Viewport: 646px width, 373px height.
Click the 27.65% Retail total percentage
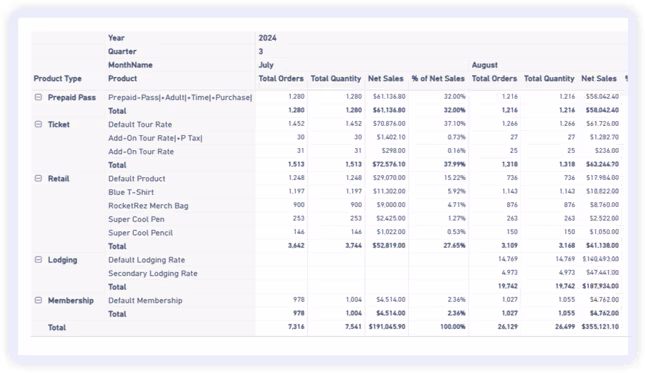(454, 245)
